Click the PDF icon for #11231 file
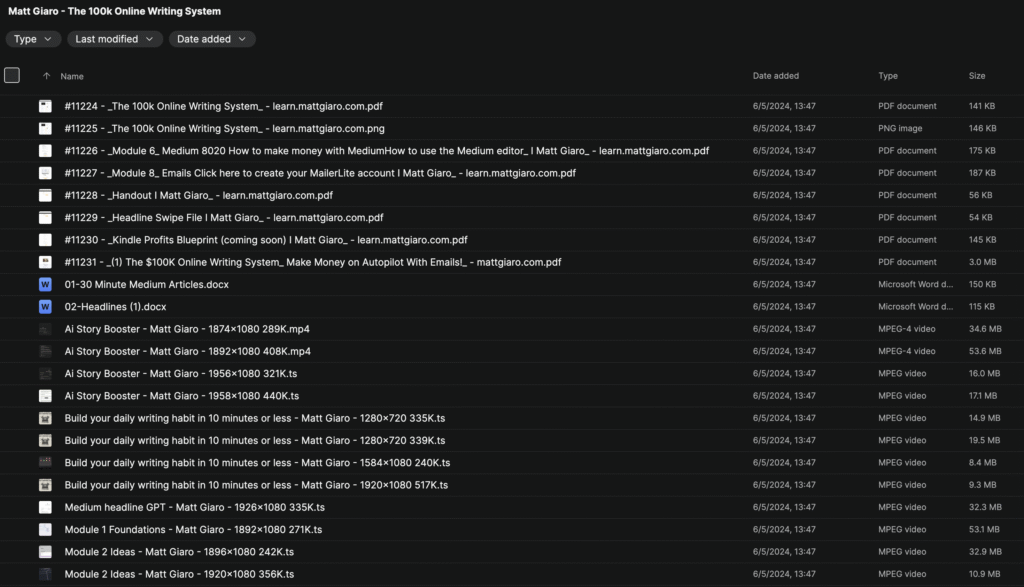The height and width of the screenshot is (587, 1024). 45,262
